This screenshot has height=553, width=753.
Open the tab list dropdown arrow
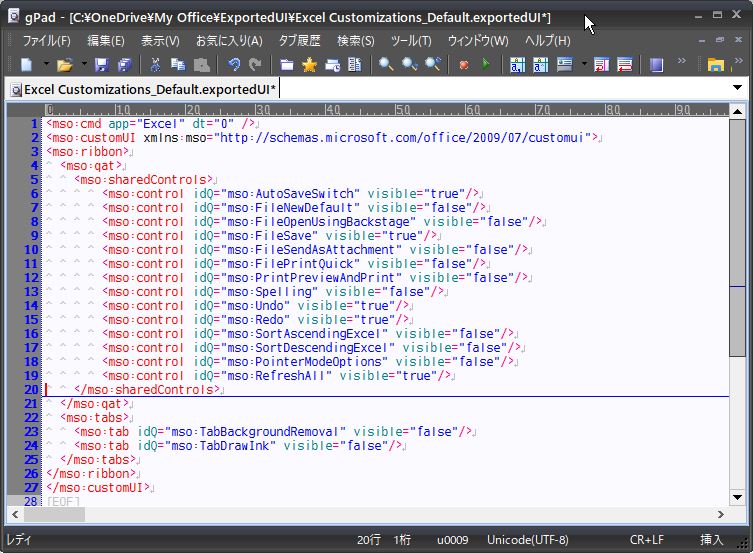click(x=737, y=88)
